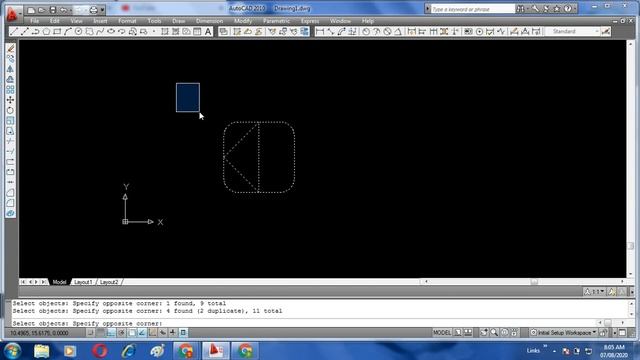640x360 pixels.
Task: Expand the quick access toolbar dropdown arrow
Action: [x=102, y=10]
